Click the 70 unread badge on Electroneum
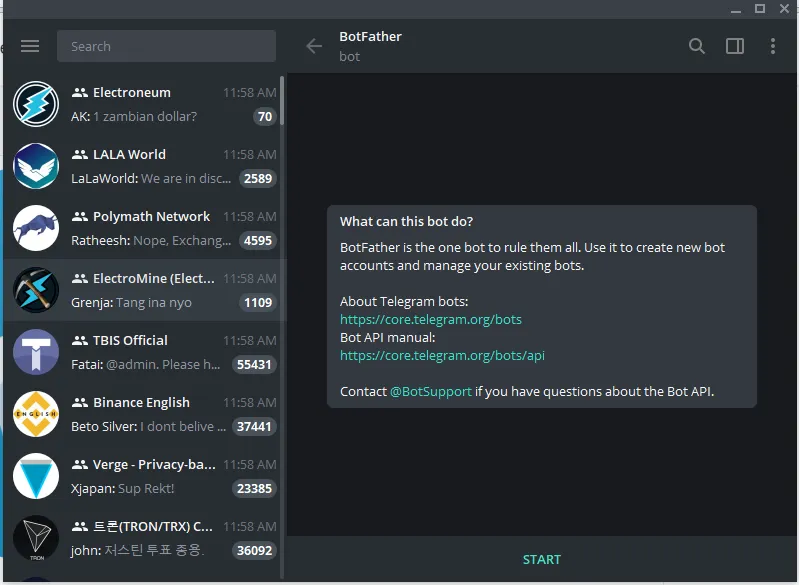 click(x=265, y=117)
